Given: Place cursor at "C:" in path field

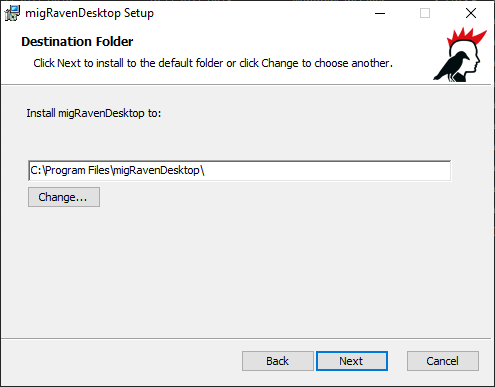Looking at the screenshot, I should point(36,171).
